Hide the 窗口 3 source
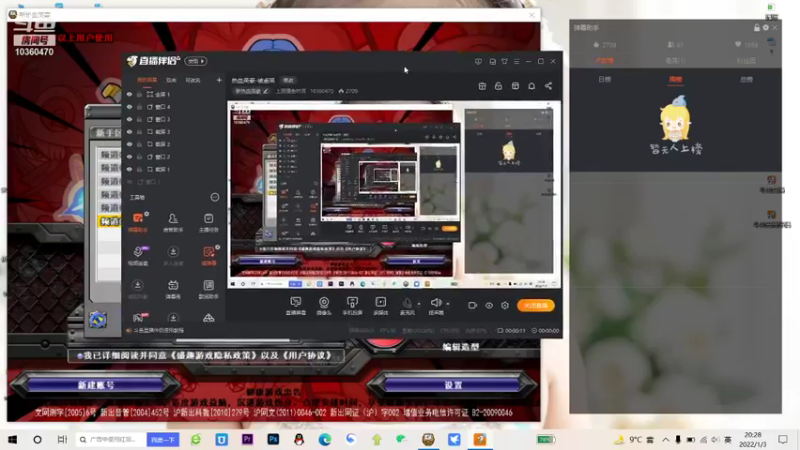Viewport: 800px width, 450px height. pyautogui.click(x=130, y=119)
